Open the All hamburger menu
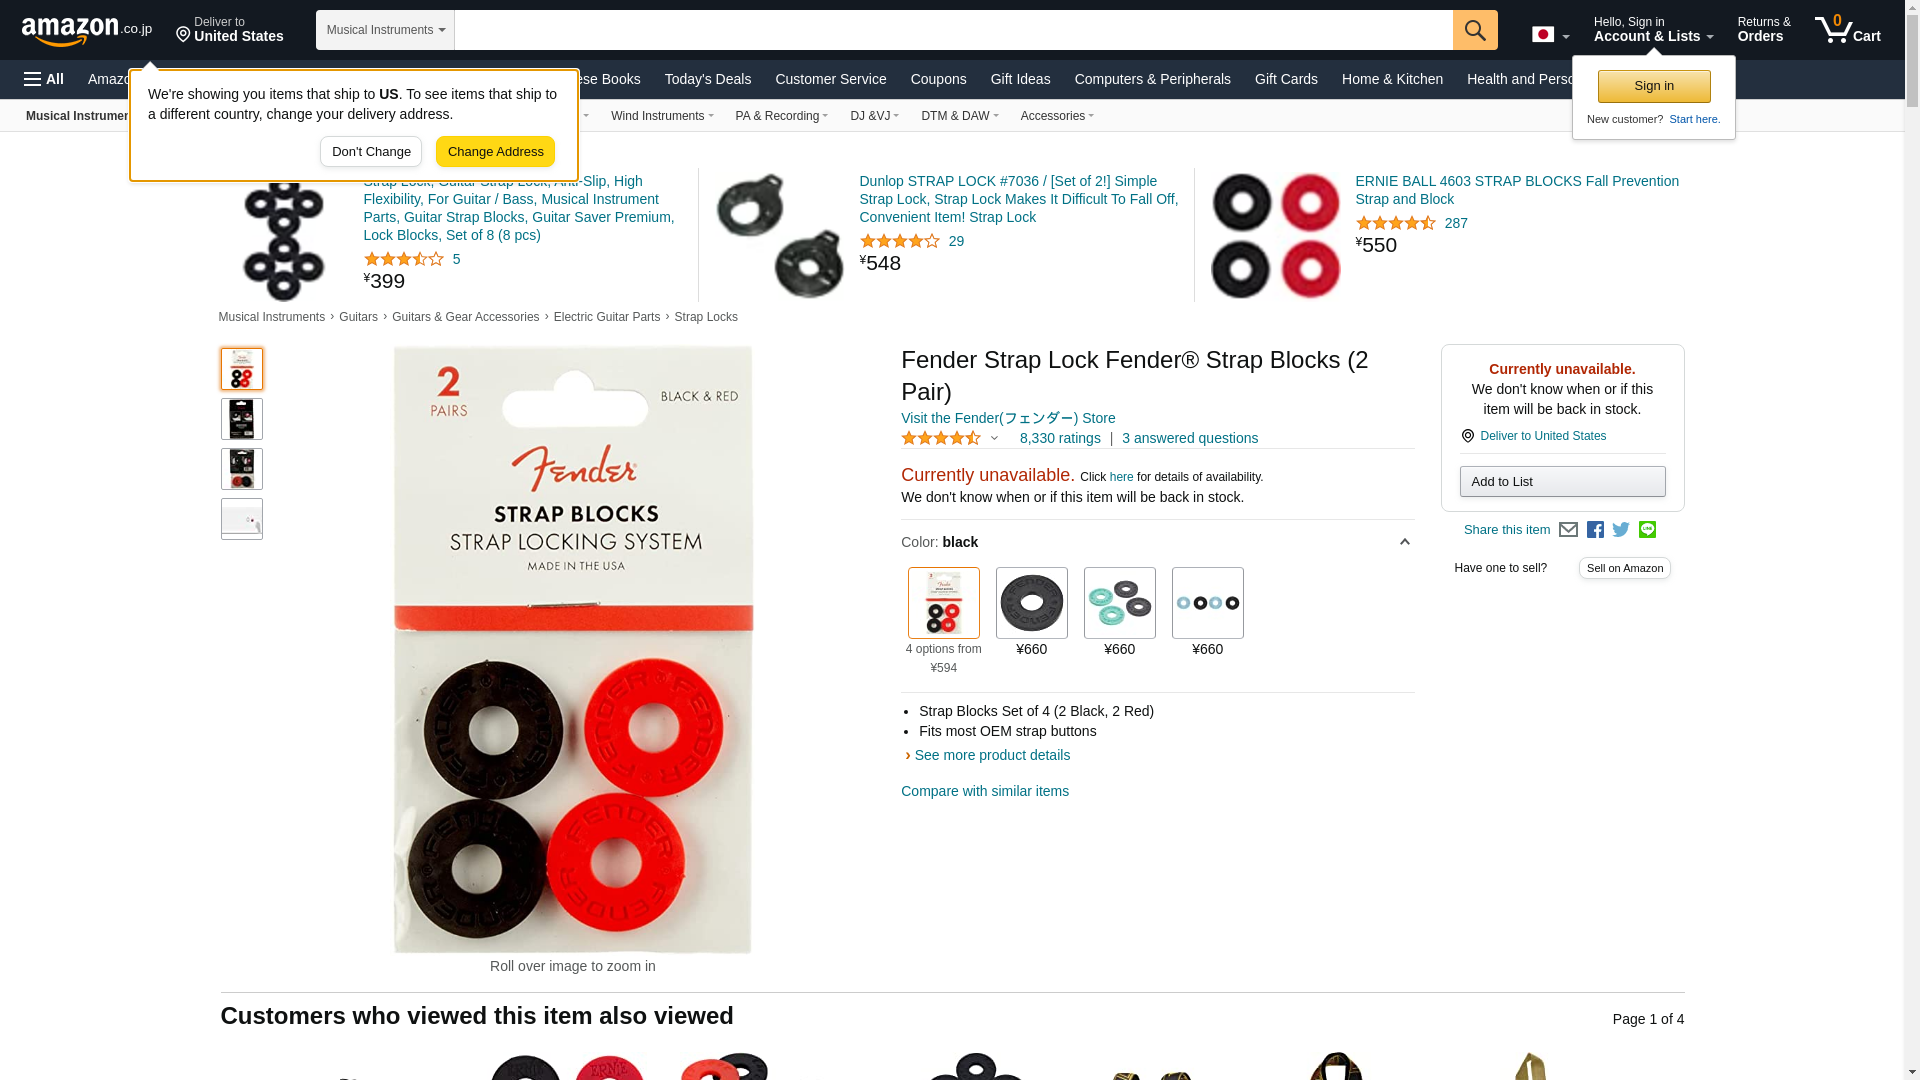 44,79
